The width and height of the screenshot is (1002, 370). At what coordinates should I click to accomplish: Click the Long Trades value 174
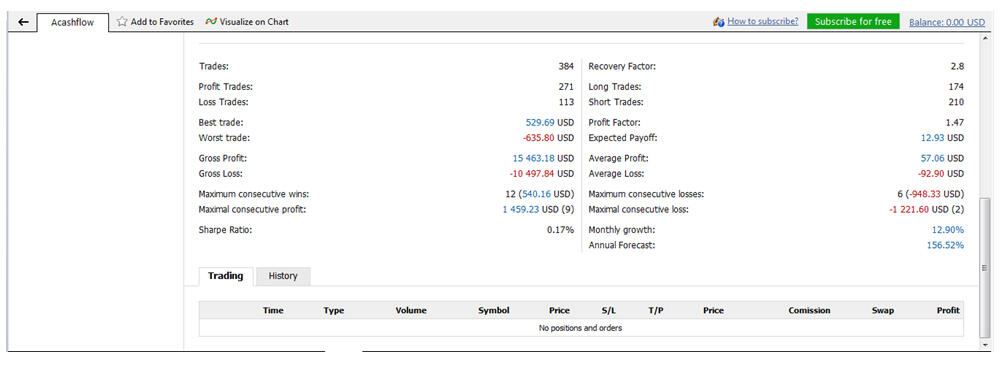click(x=956, y=87)
